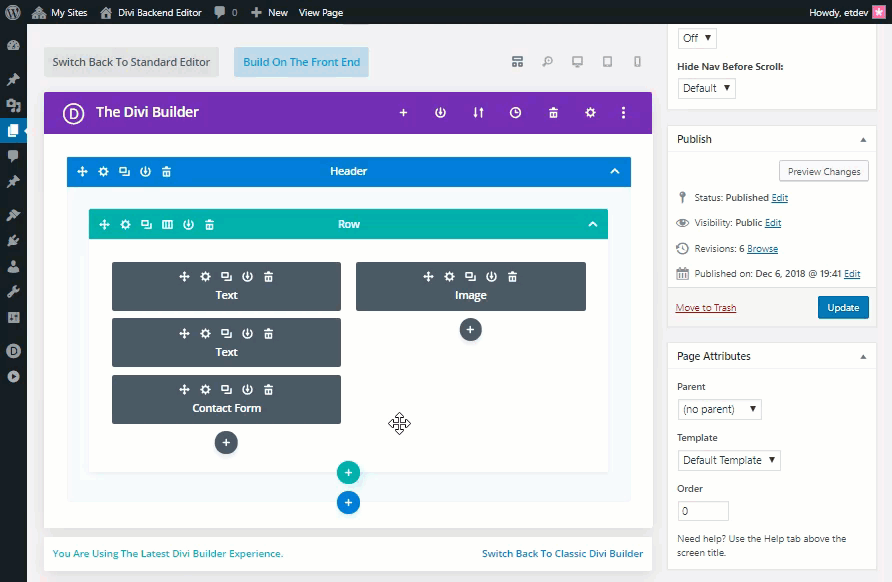Duplicate the Row
Screen dimensions: 892x582
(146, 225)
